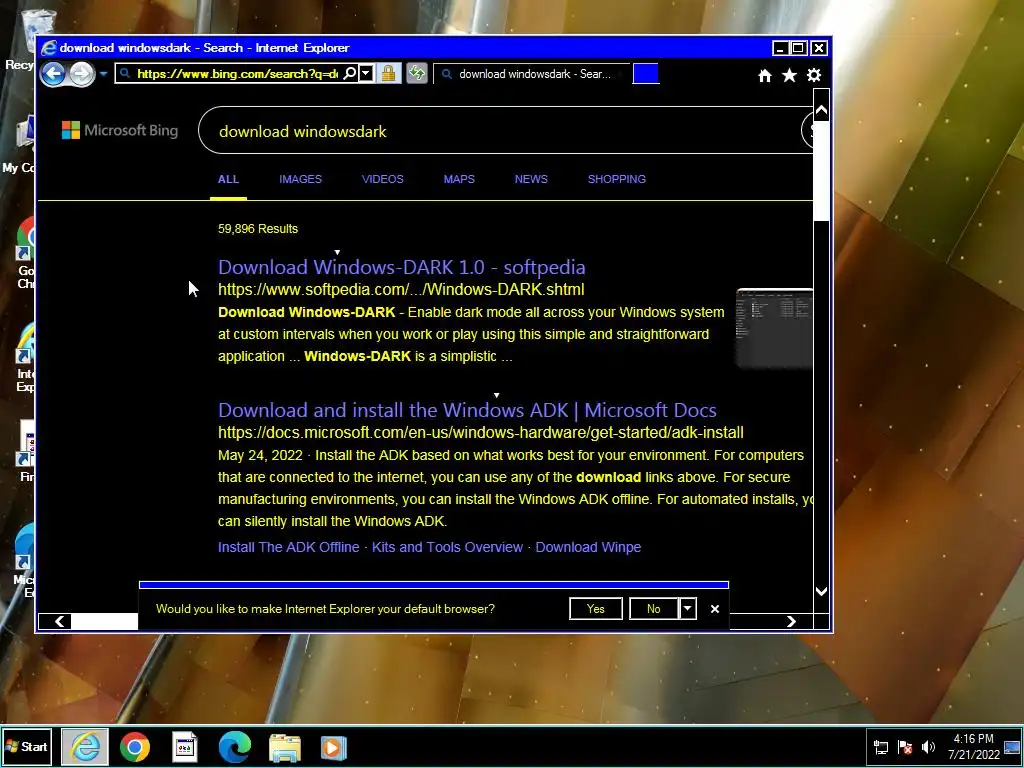Open the Windows-DARK result thumbnail image
Image resolution: width=1024 pixels, height=768 pixels.
click(774, 328)
